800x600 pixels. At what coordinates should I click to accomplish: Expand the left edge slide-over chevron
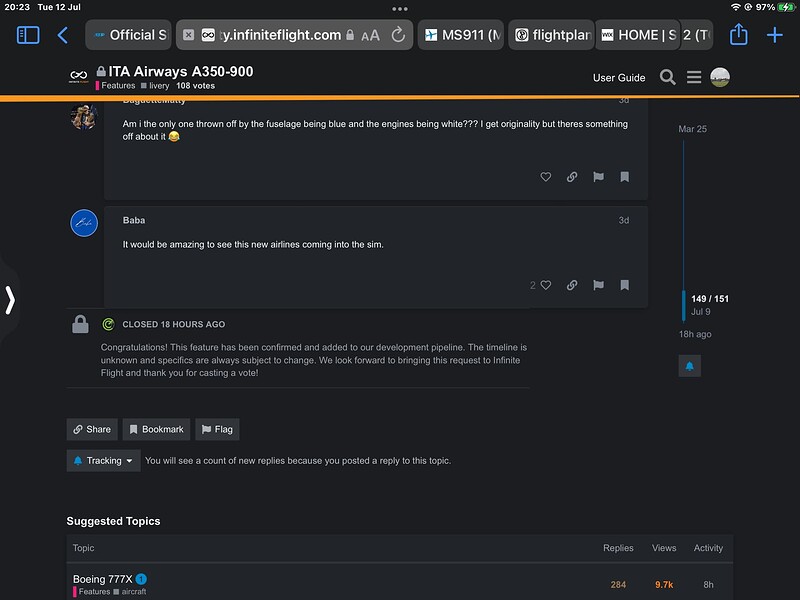pyautogui.click(x=10, y=299)
